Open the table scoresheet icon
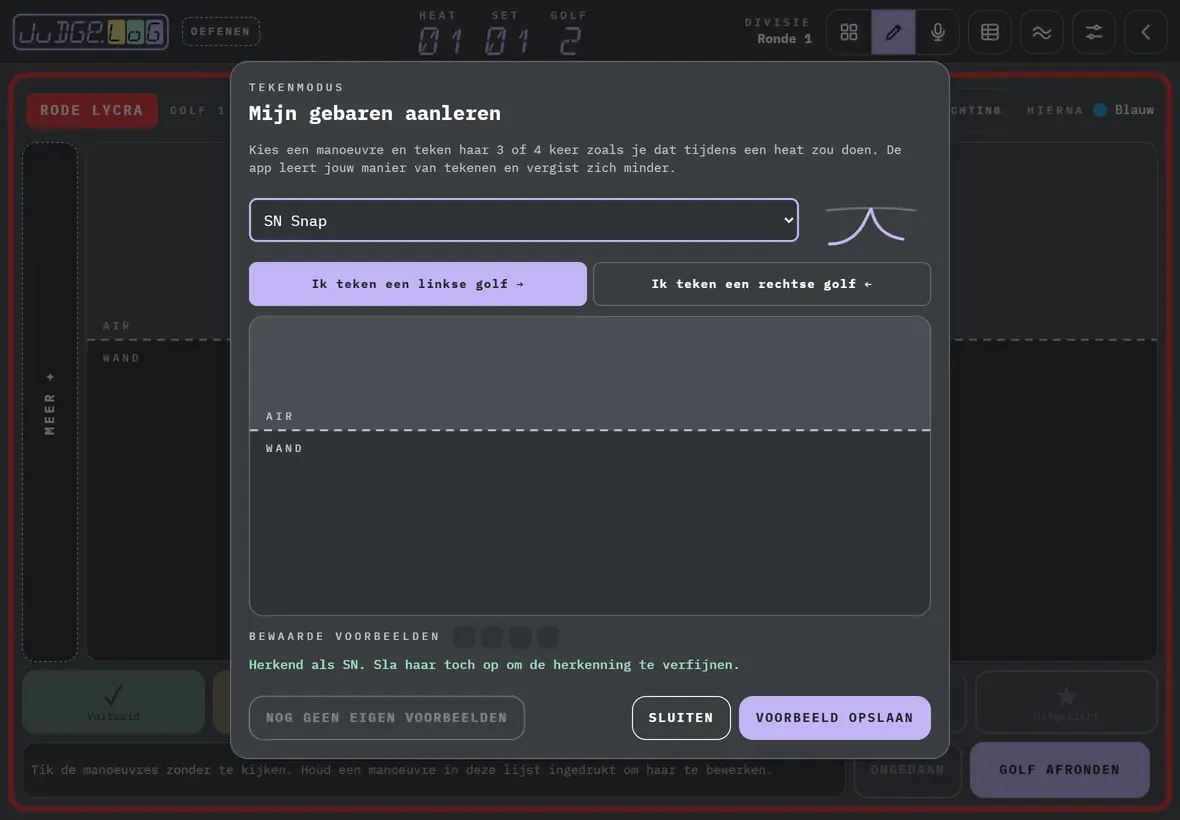 [x=990, y=32]
